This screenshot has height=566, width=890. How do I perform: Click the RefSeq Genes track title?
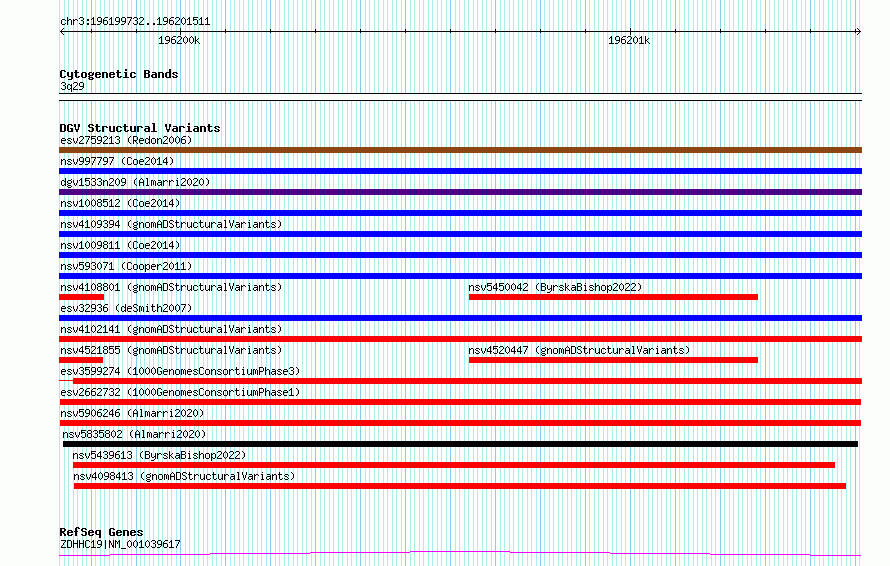(x=101, y=532)
